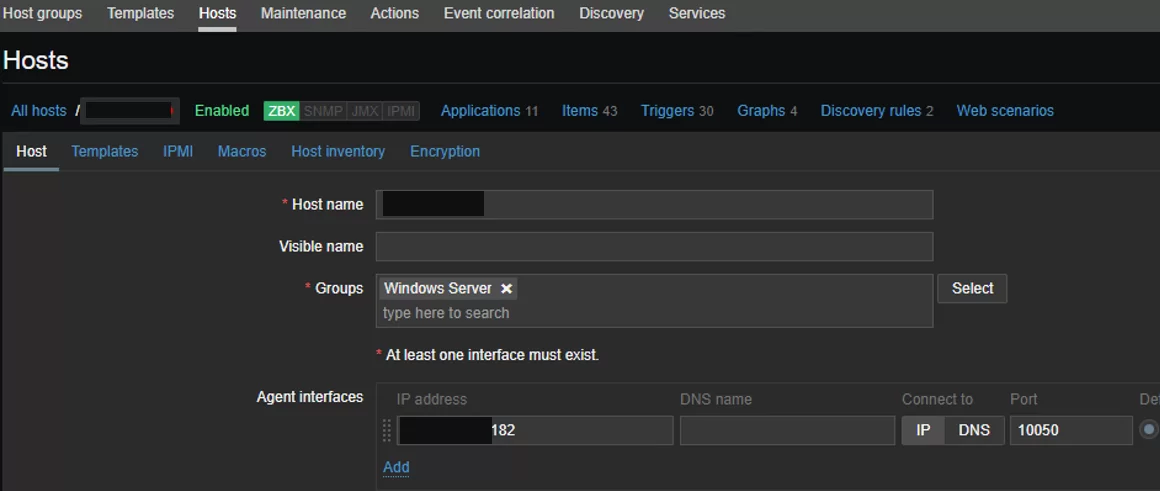This screenshot has width=1160, height=491.
Task: Click the SNMP availability badge
Action: click(x=322, y=111)
